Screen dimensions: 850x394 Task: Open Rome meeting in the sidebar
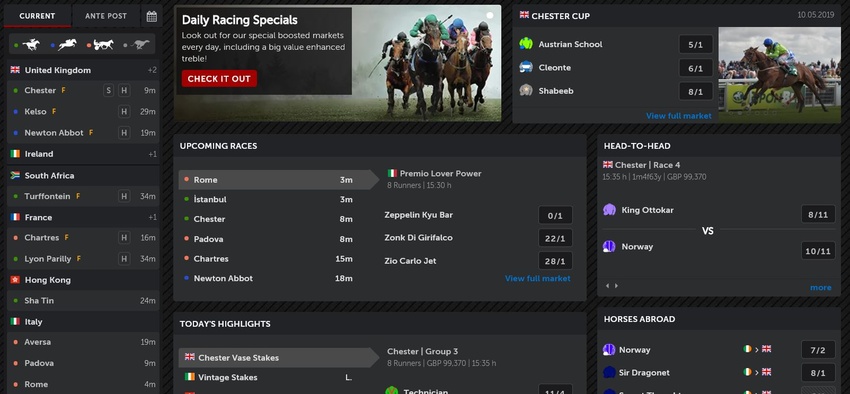[84, 384]
